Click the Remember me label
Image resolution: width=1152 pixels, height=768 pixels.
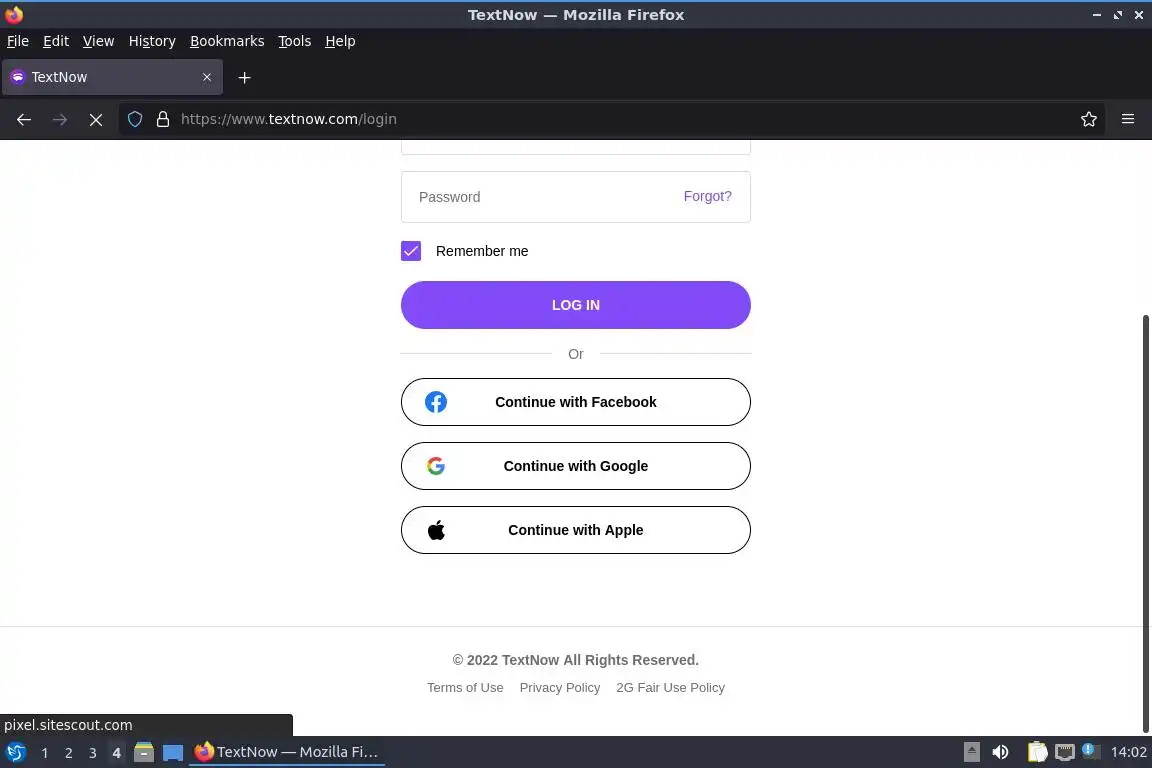click(x=482, y=251)
